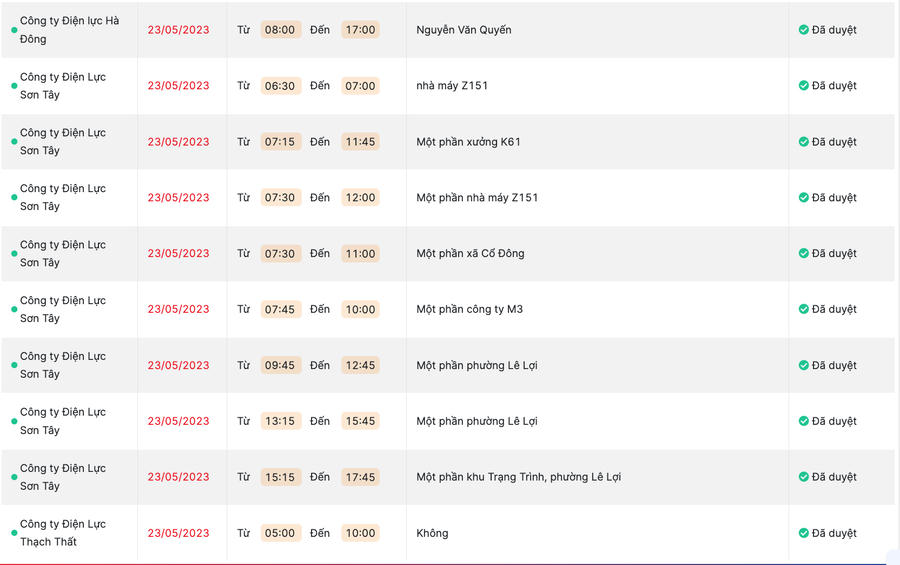Click the green check icon in the Nguyễn Văn Quyến row

click(x=804, y=30)
